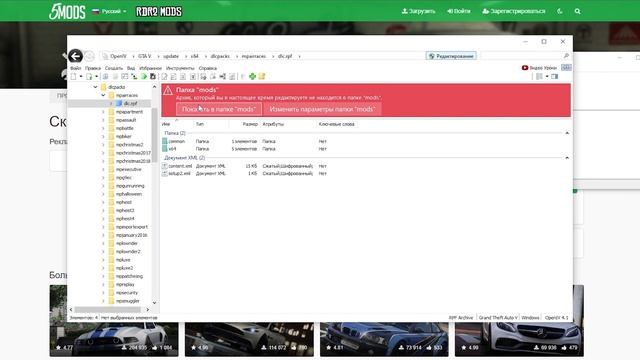Click the Загрузить upload link
Screen dimensions: 640x360
(x=418, y=11)
